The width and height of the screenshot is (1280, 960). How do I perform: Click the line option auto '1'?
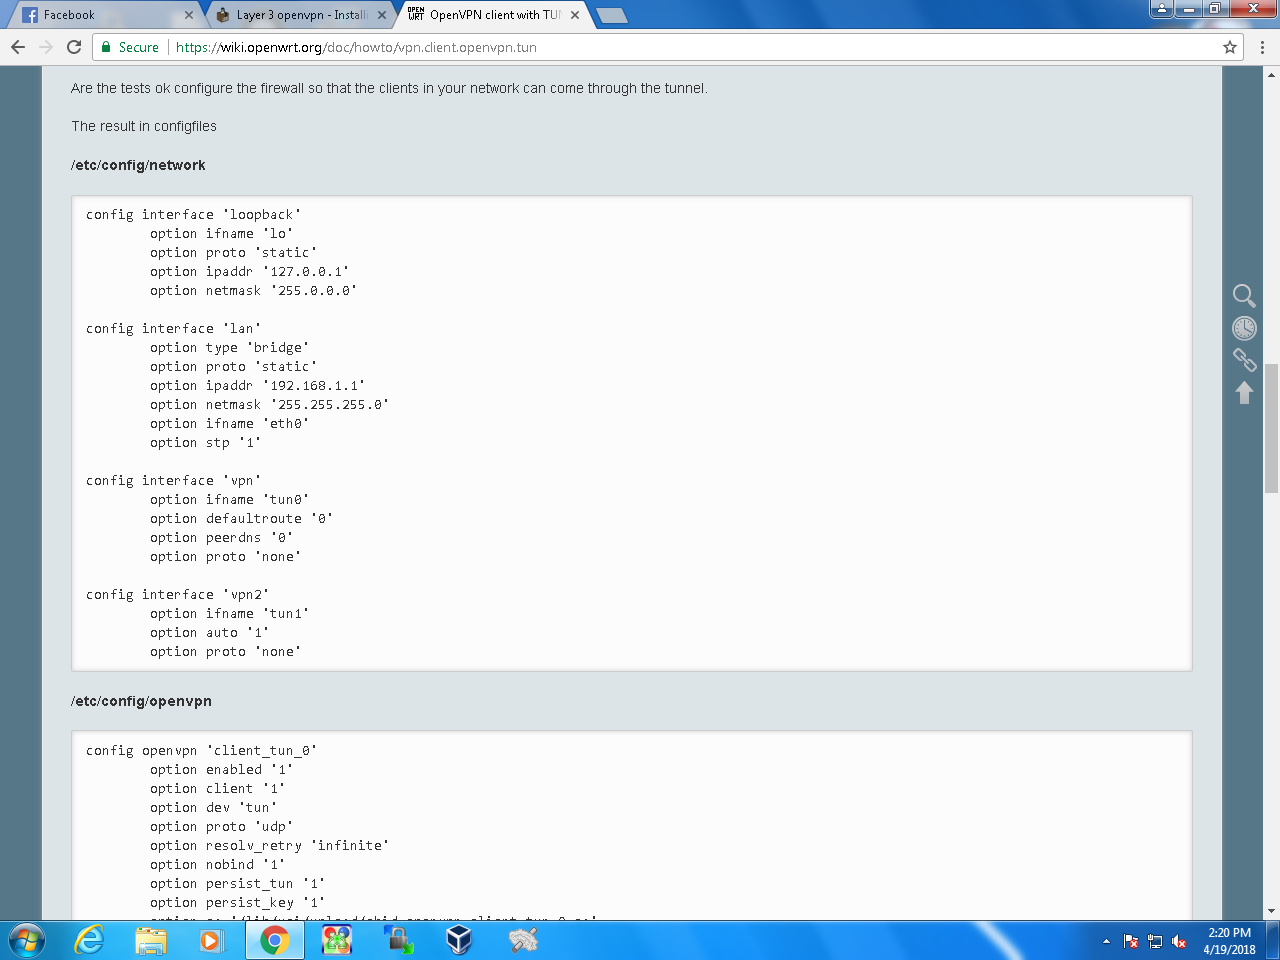(209, 632)
